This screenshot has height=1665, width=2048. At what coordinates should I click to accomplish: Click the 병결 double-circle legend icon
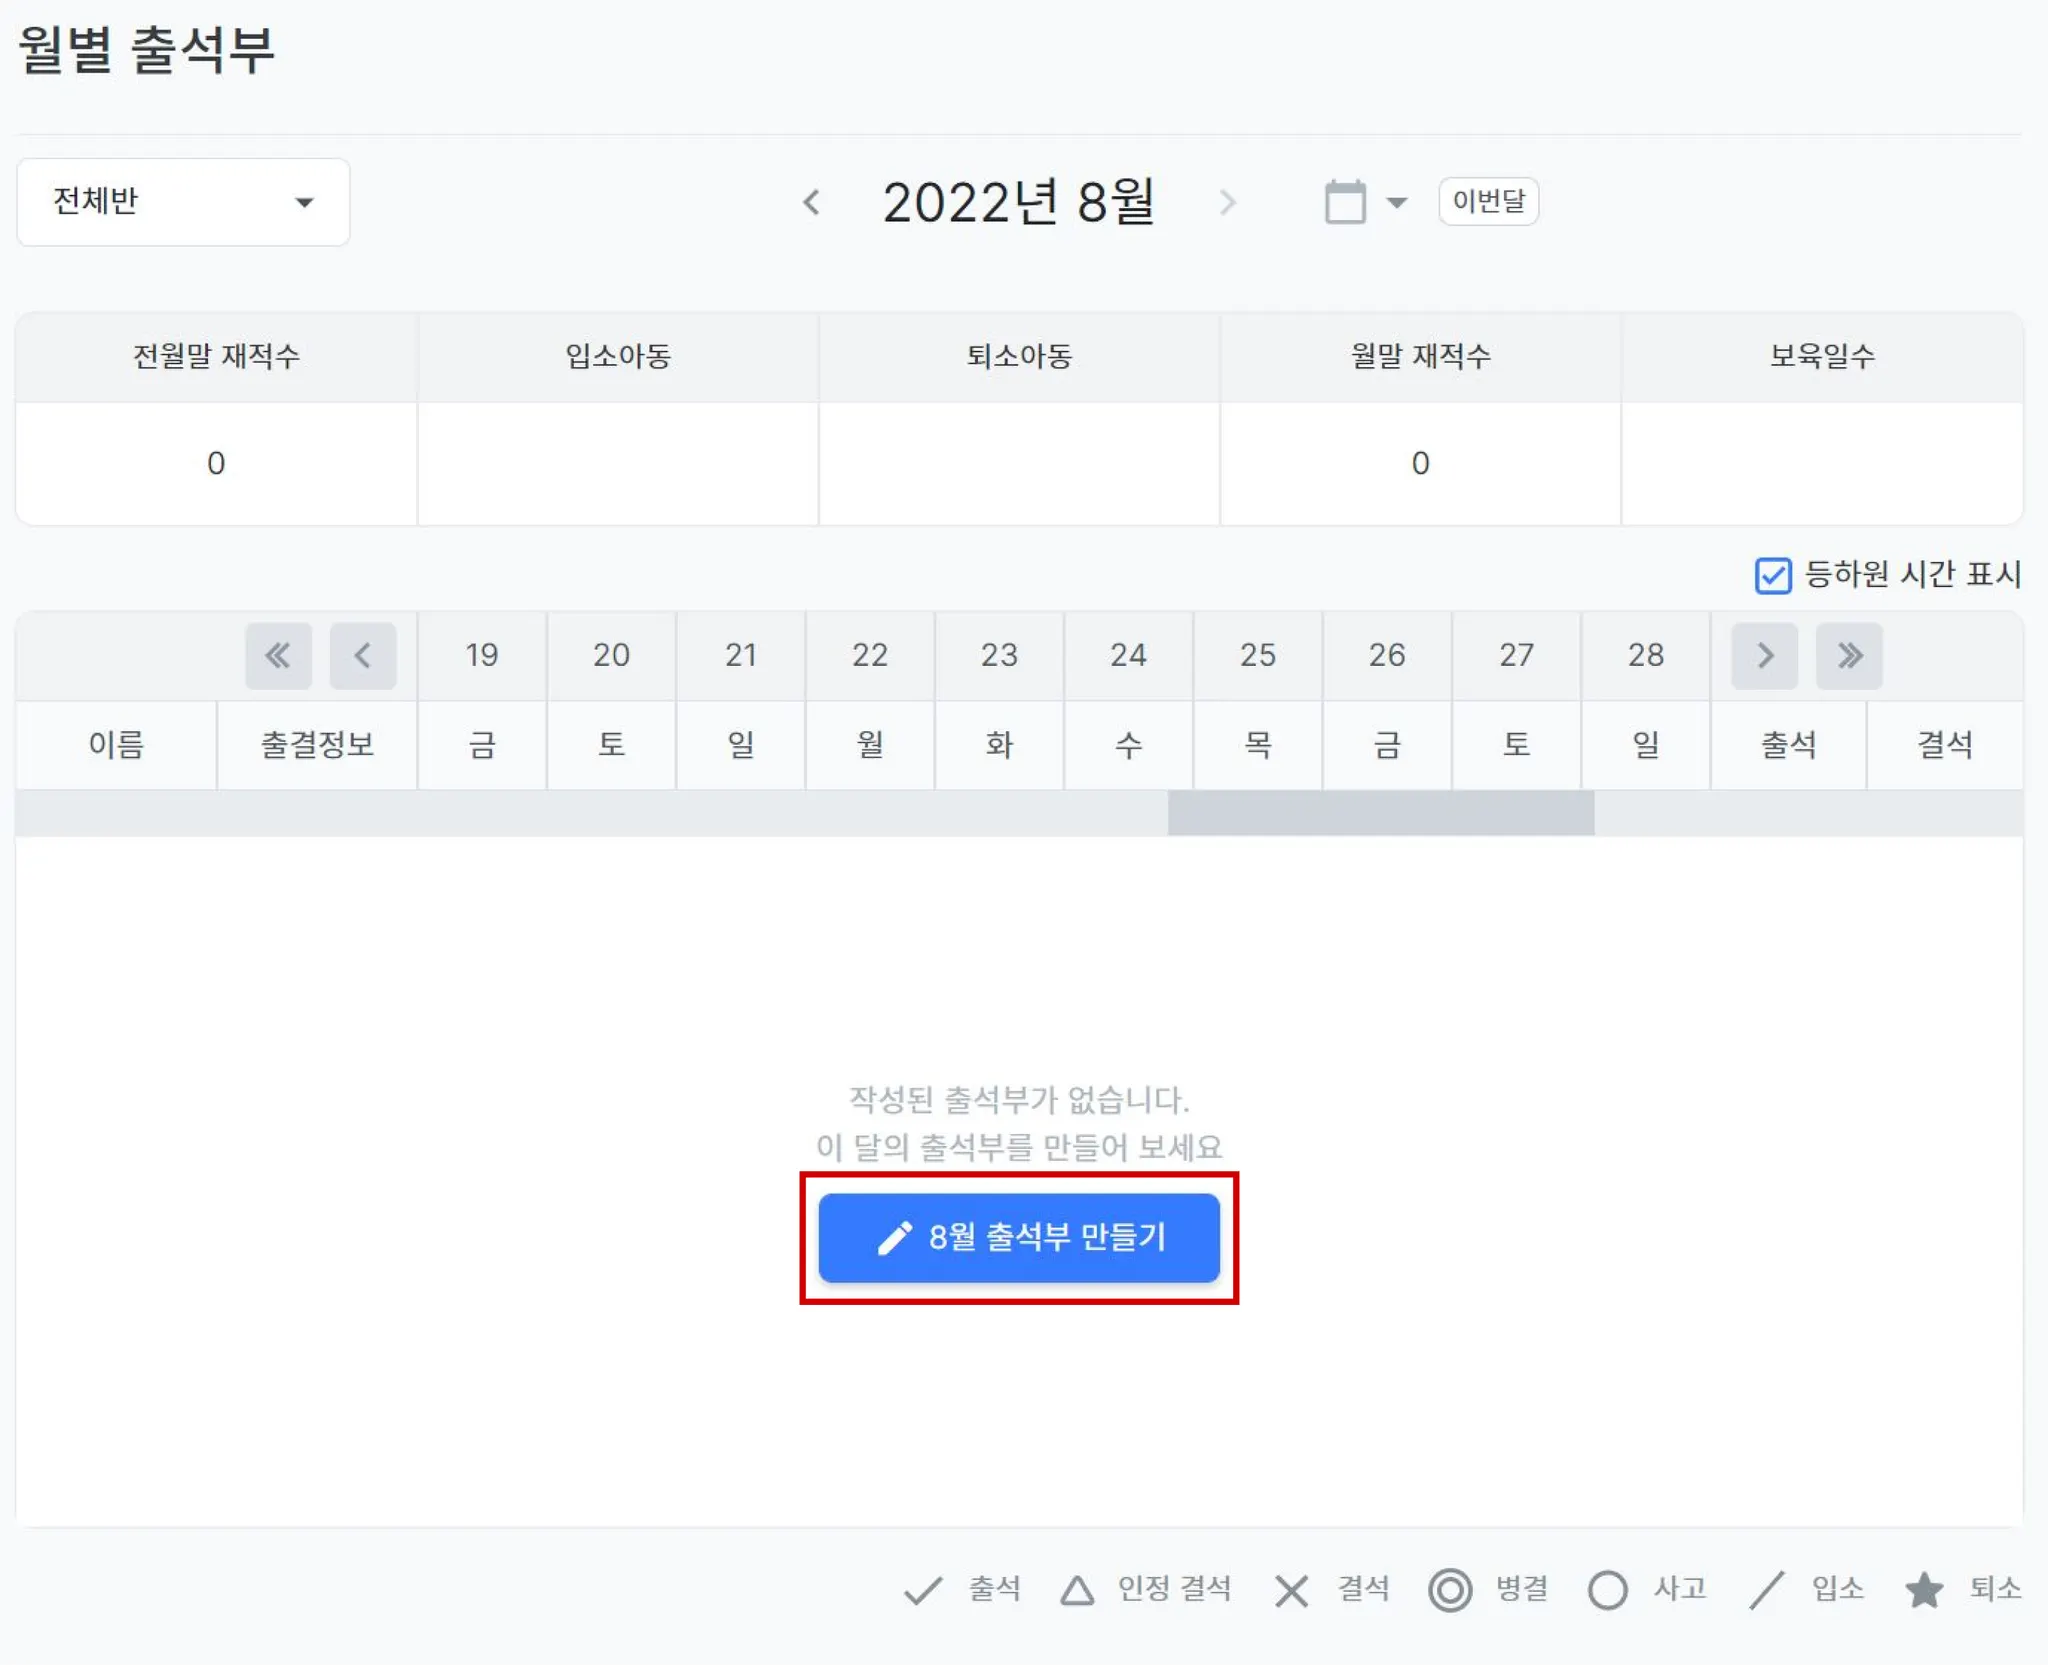tap(1449, 1589)
